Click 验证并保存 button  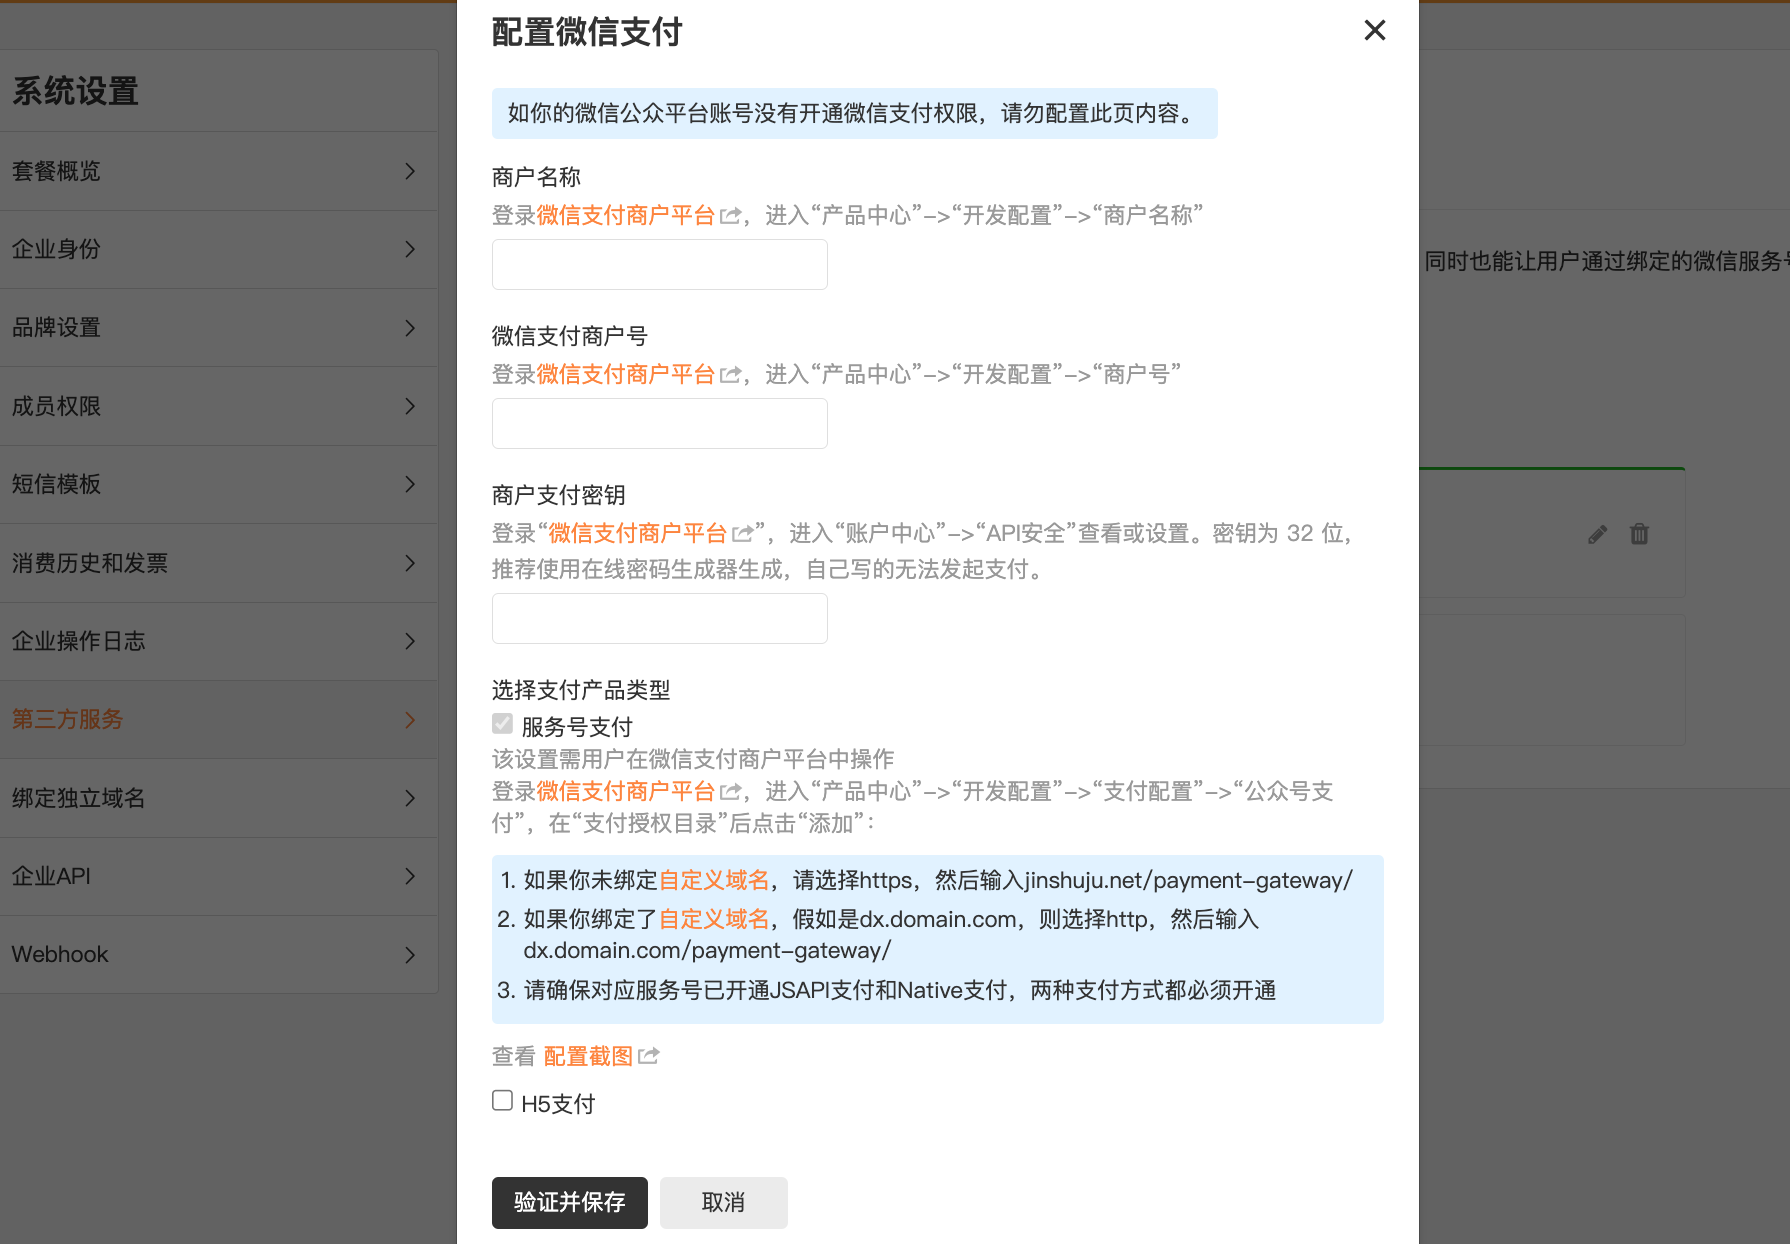pos(570,1203)
